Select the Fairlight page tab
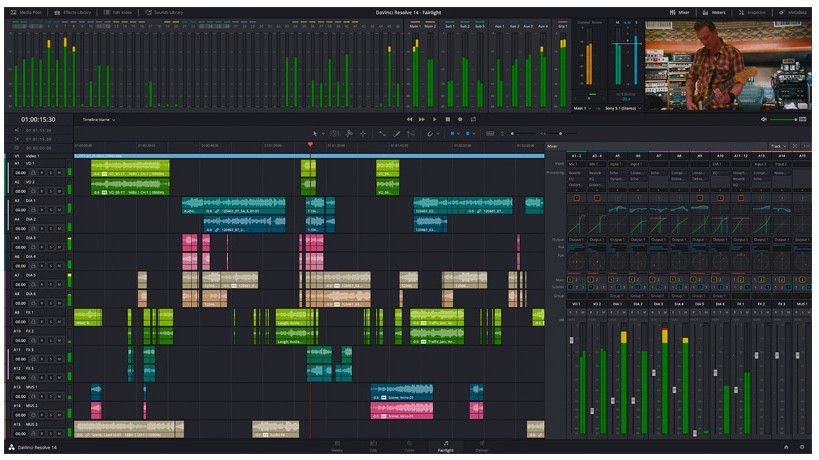The height and width of the screenshot is (460, 819). 446,446
